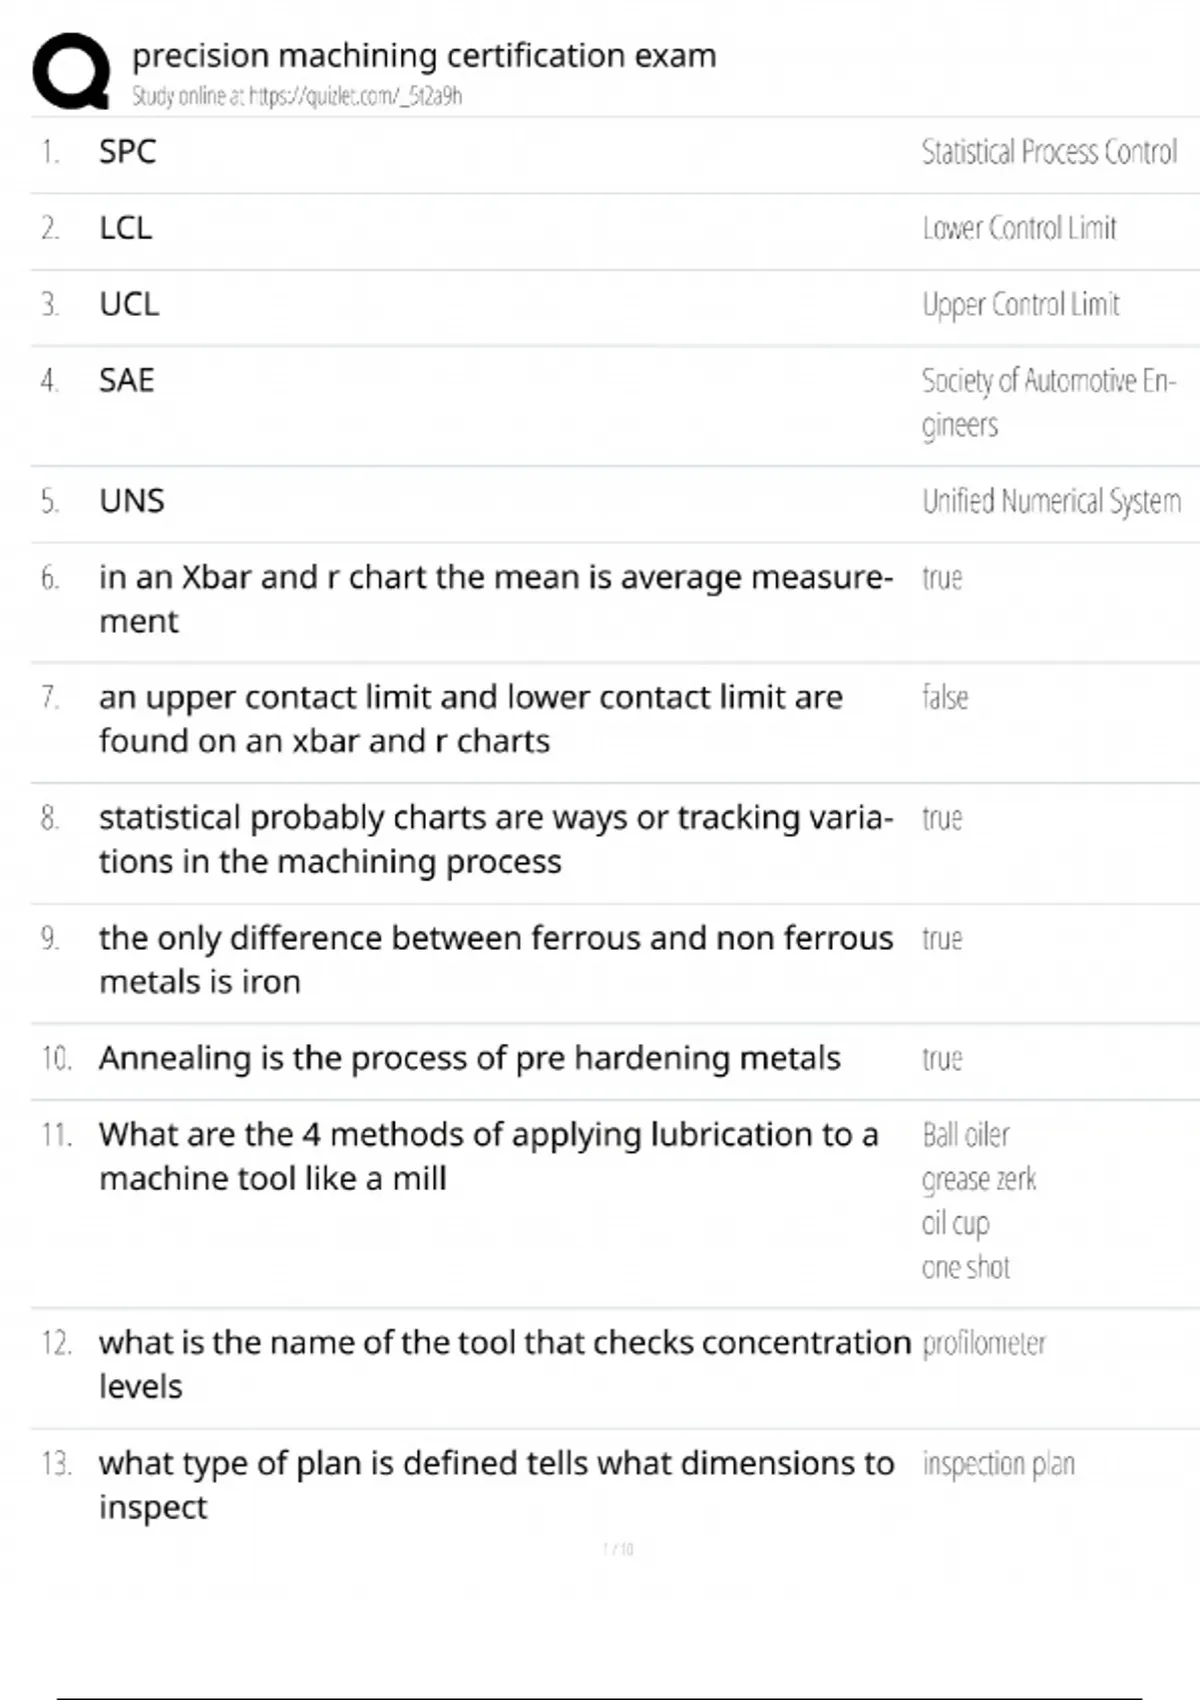Click the "one shot" answer line
This screenshot has width=1200, height=1700.
click(x=966, y=1268)
